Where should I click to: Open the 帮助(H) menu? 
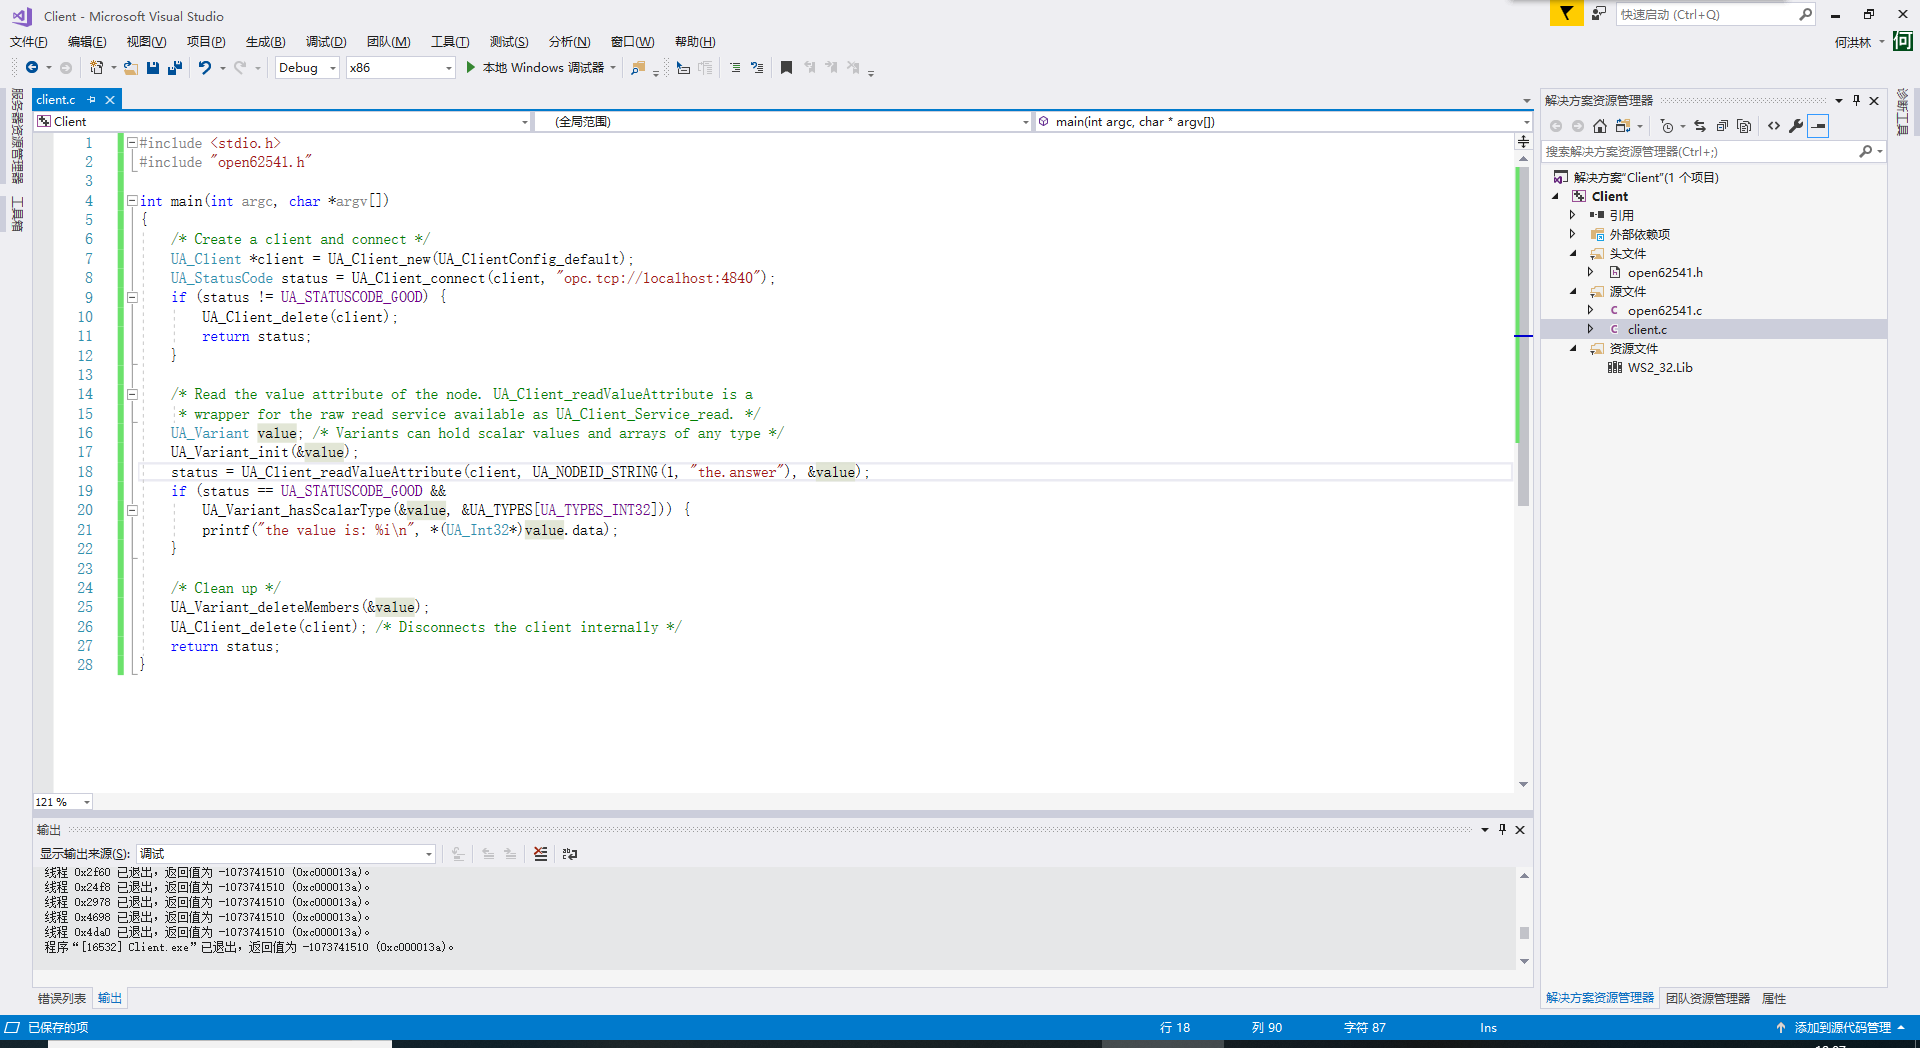pos(695,41)
